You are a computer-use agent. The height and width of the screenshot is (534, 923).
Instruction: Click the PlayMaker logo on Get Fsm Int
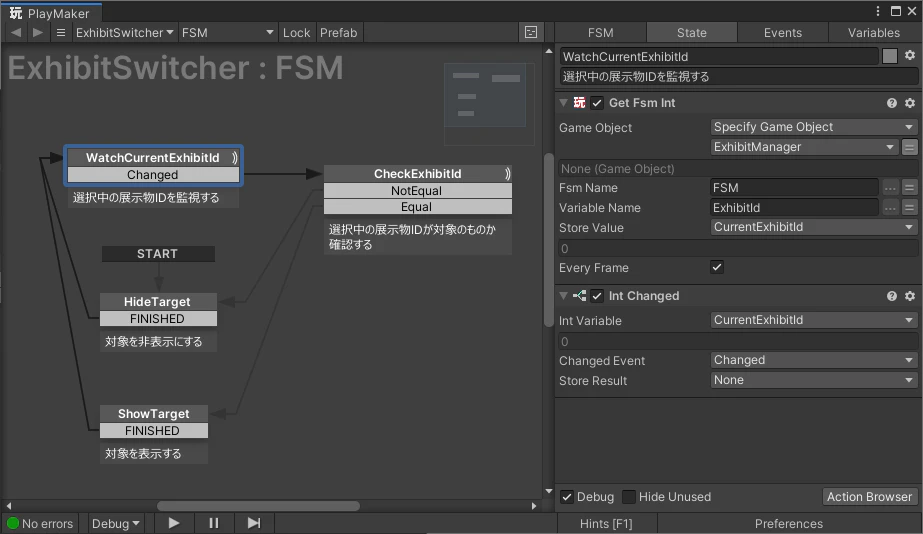(580, 102)
